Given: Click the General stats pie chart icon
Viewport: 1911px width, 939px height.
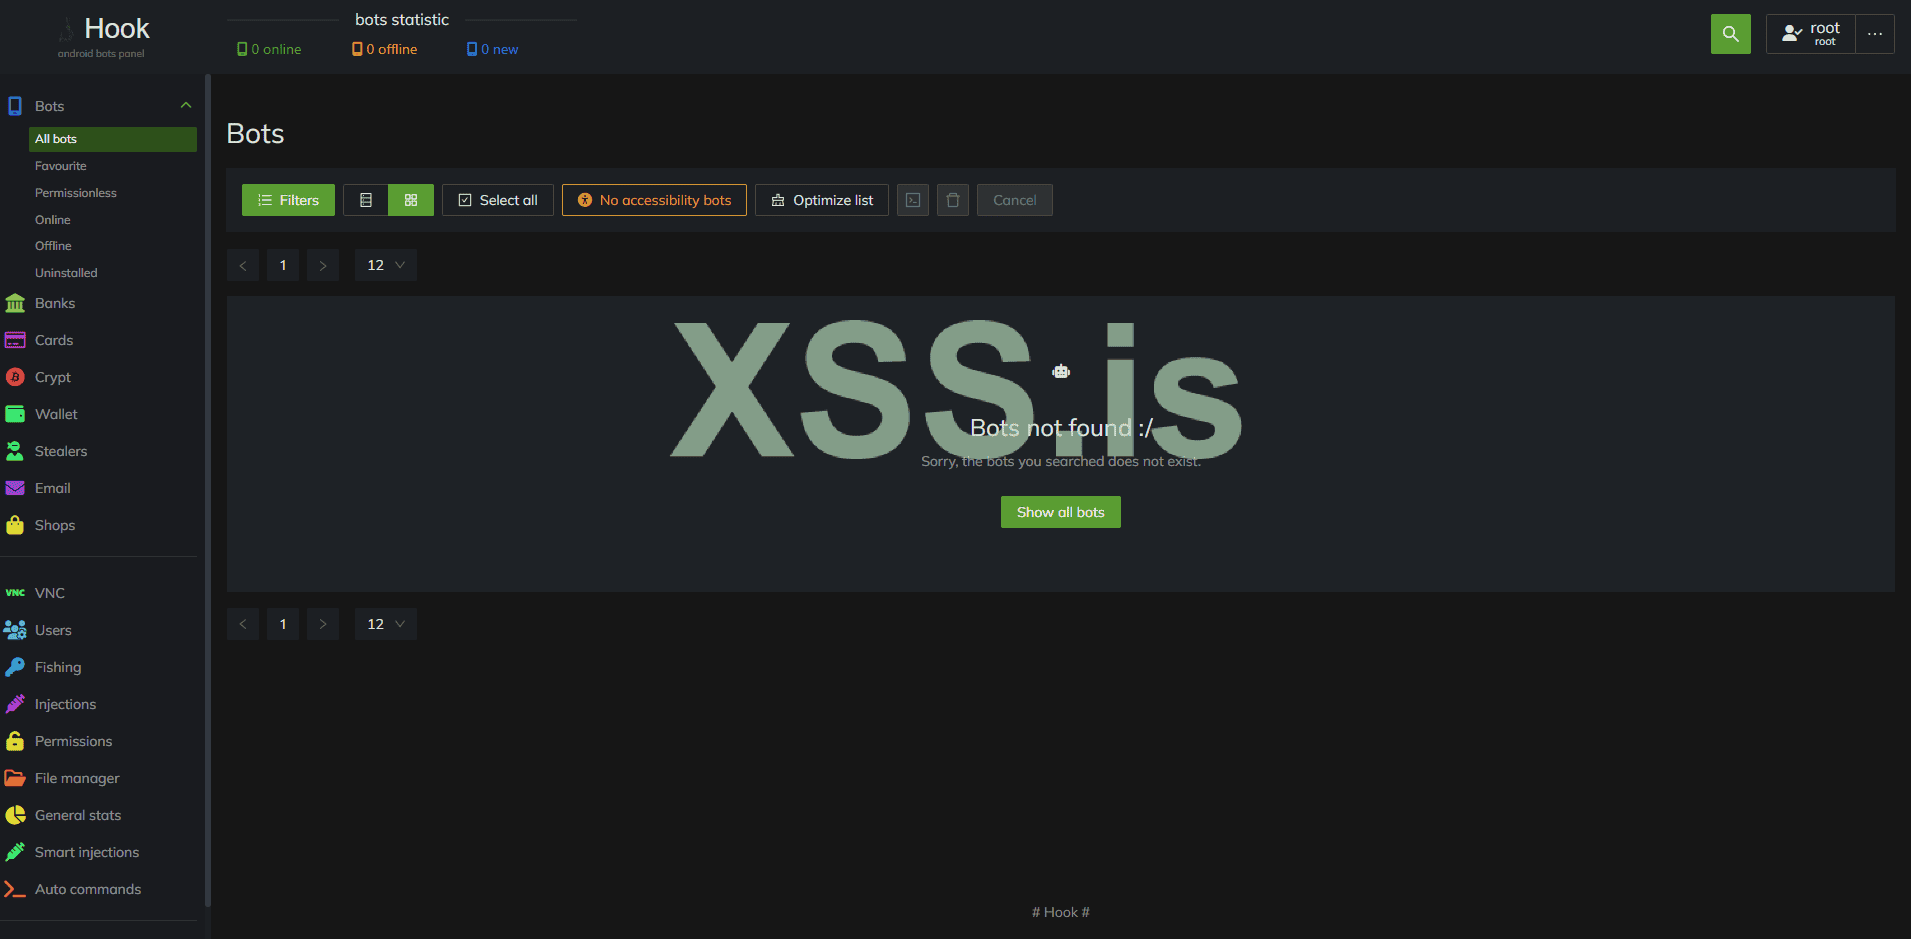Looking at the screenshot, I should click(x=15, y=815).
